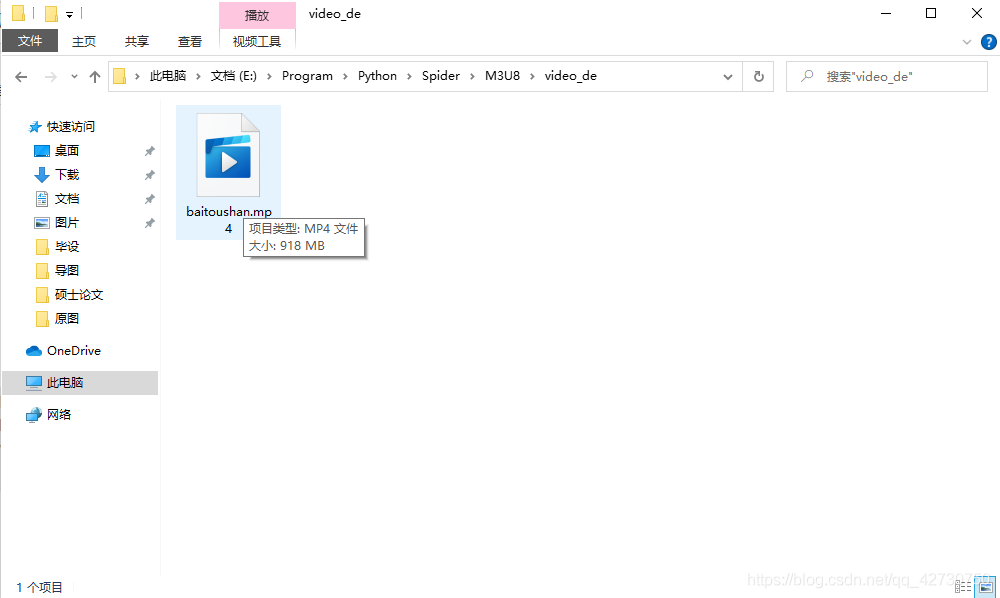This screenshot has width=1000, height=598.
Task: Select the baitoushan.mp4 video thumbnail
Action: point(228,155)
